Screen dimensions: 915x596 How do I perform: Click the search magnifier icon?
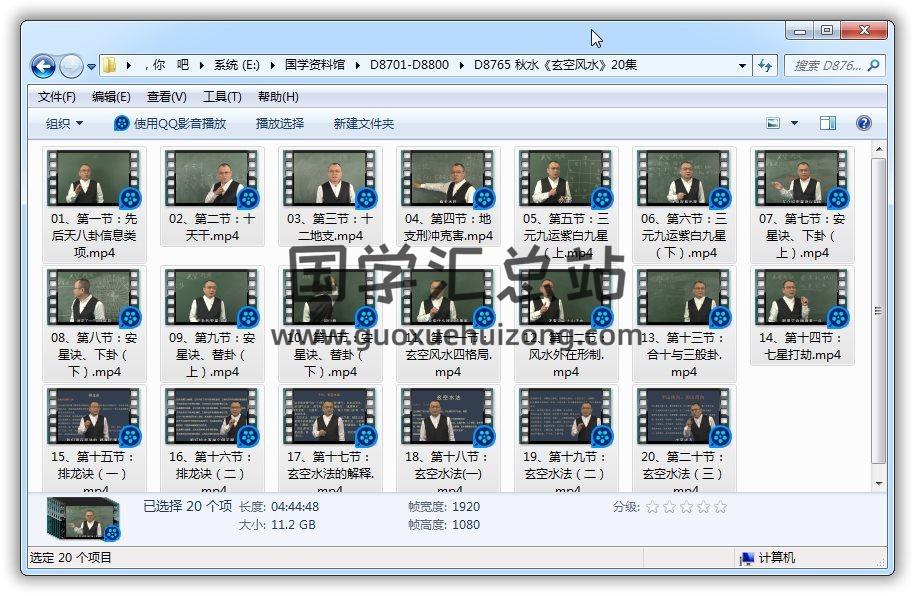tap(874, 66)
